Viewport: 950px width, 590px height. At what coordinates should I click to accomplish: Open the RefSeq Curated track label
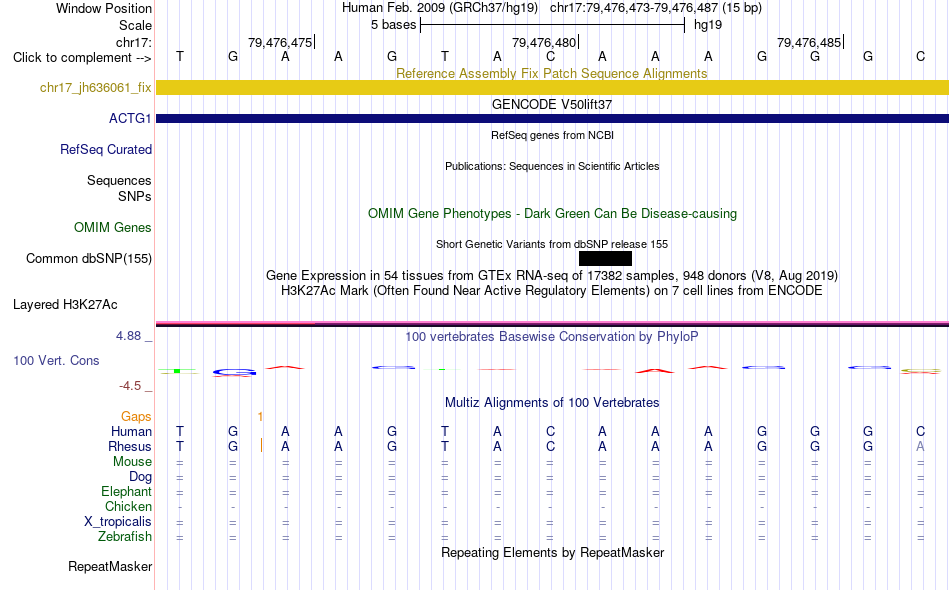tap(105, 149)
